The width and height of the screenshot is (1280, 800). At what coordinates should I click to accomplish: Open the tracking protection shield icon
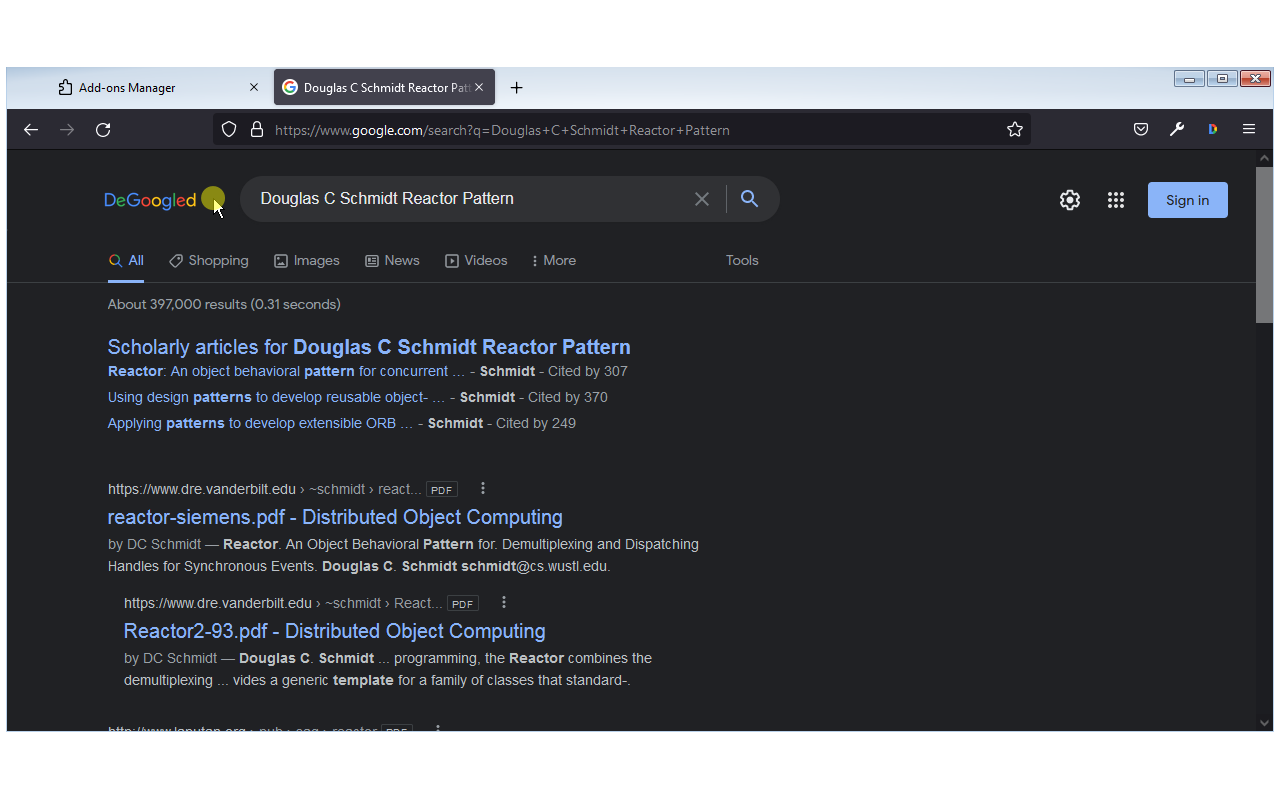point(229,130)
